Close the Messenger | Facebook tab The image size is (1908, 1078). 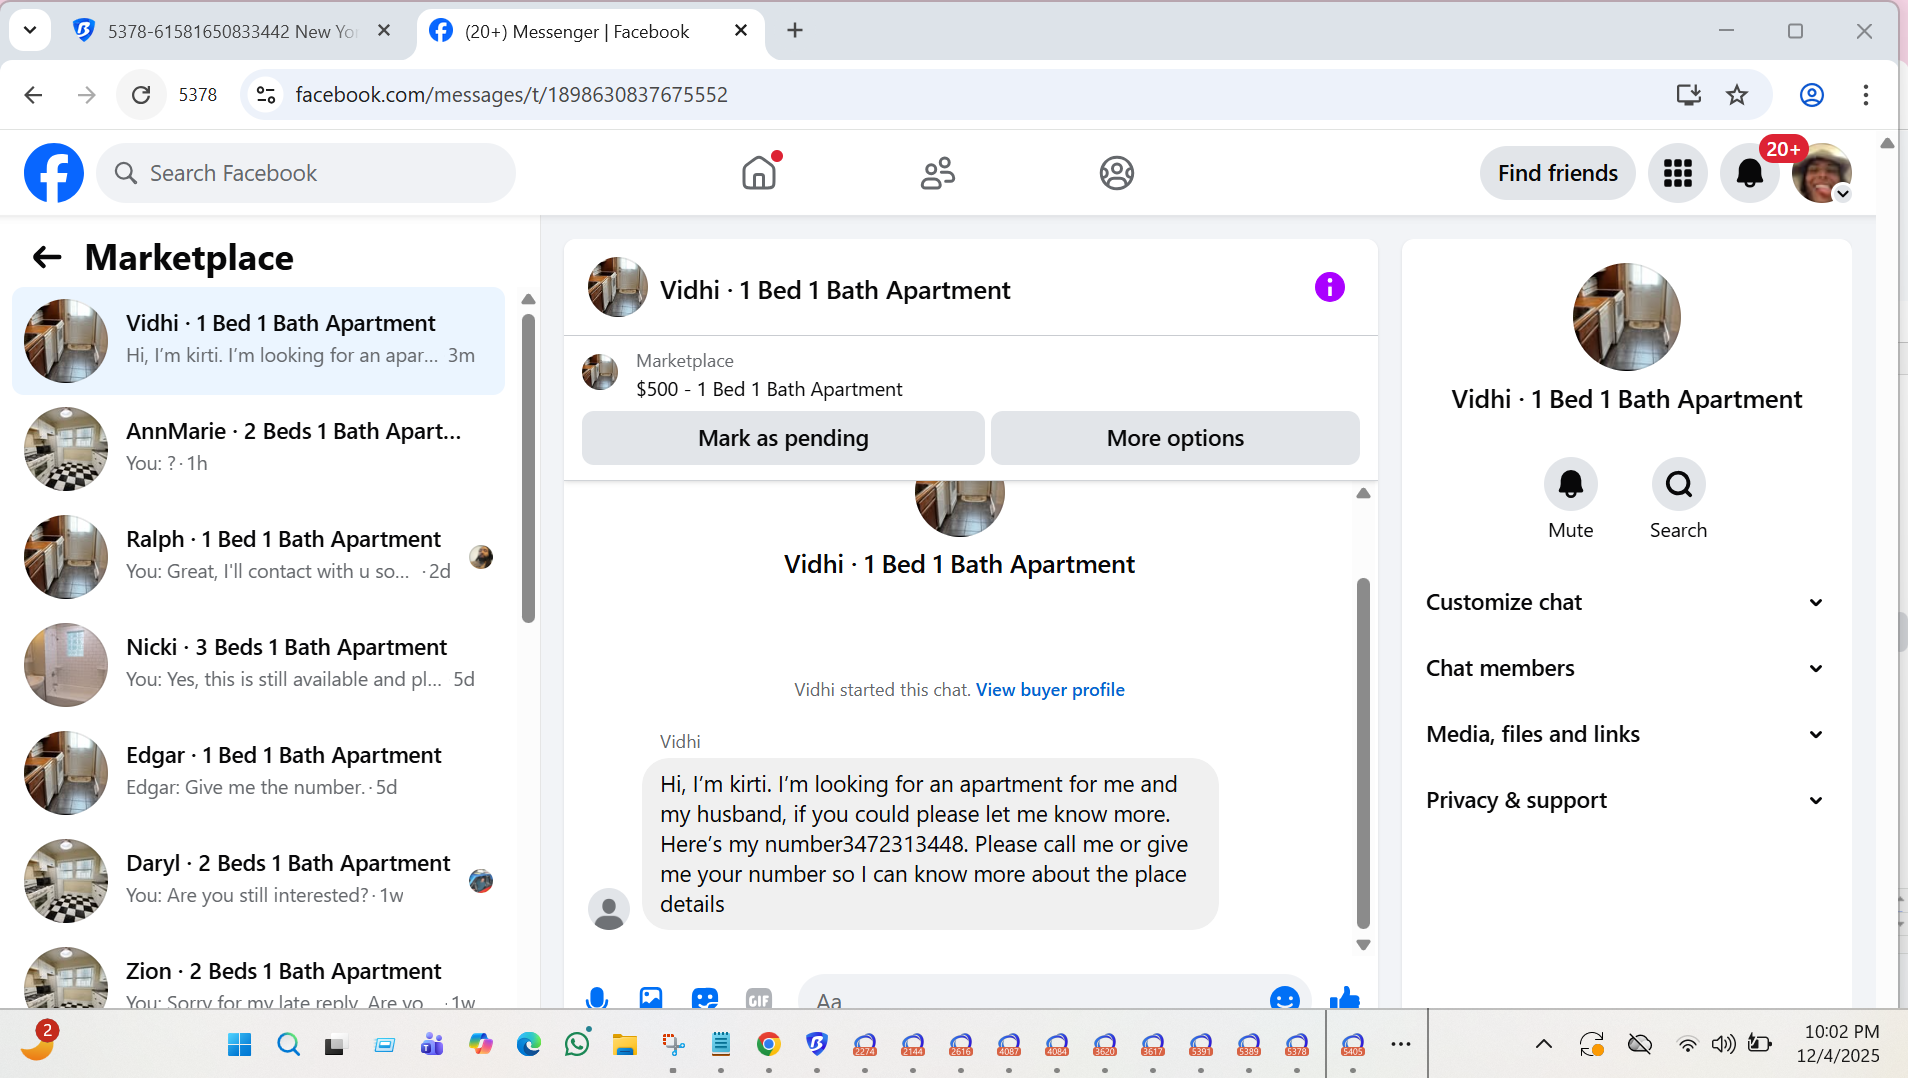point(741,31)
